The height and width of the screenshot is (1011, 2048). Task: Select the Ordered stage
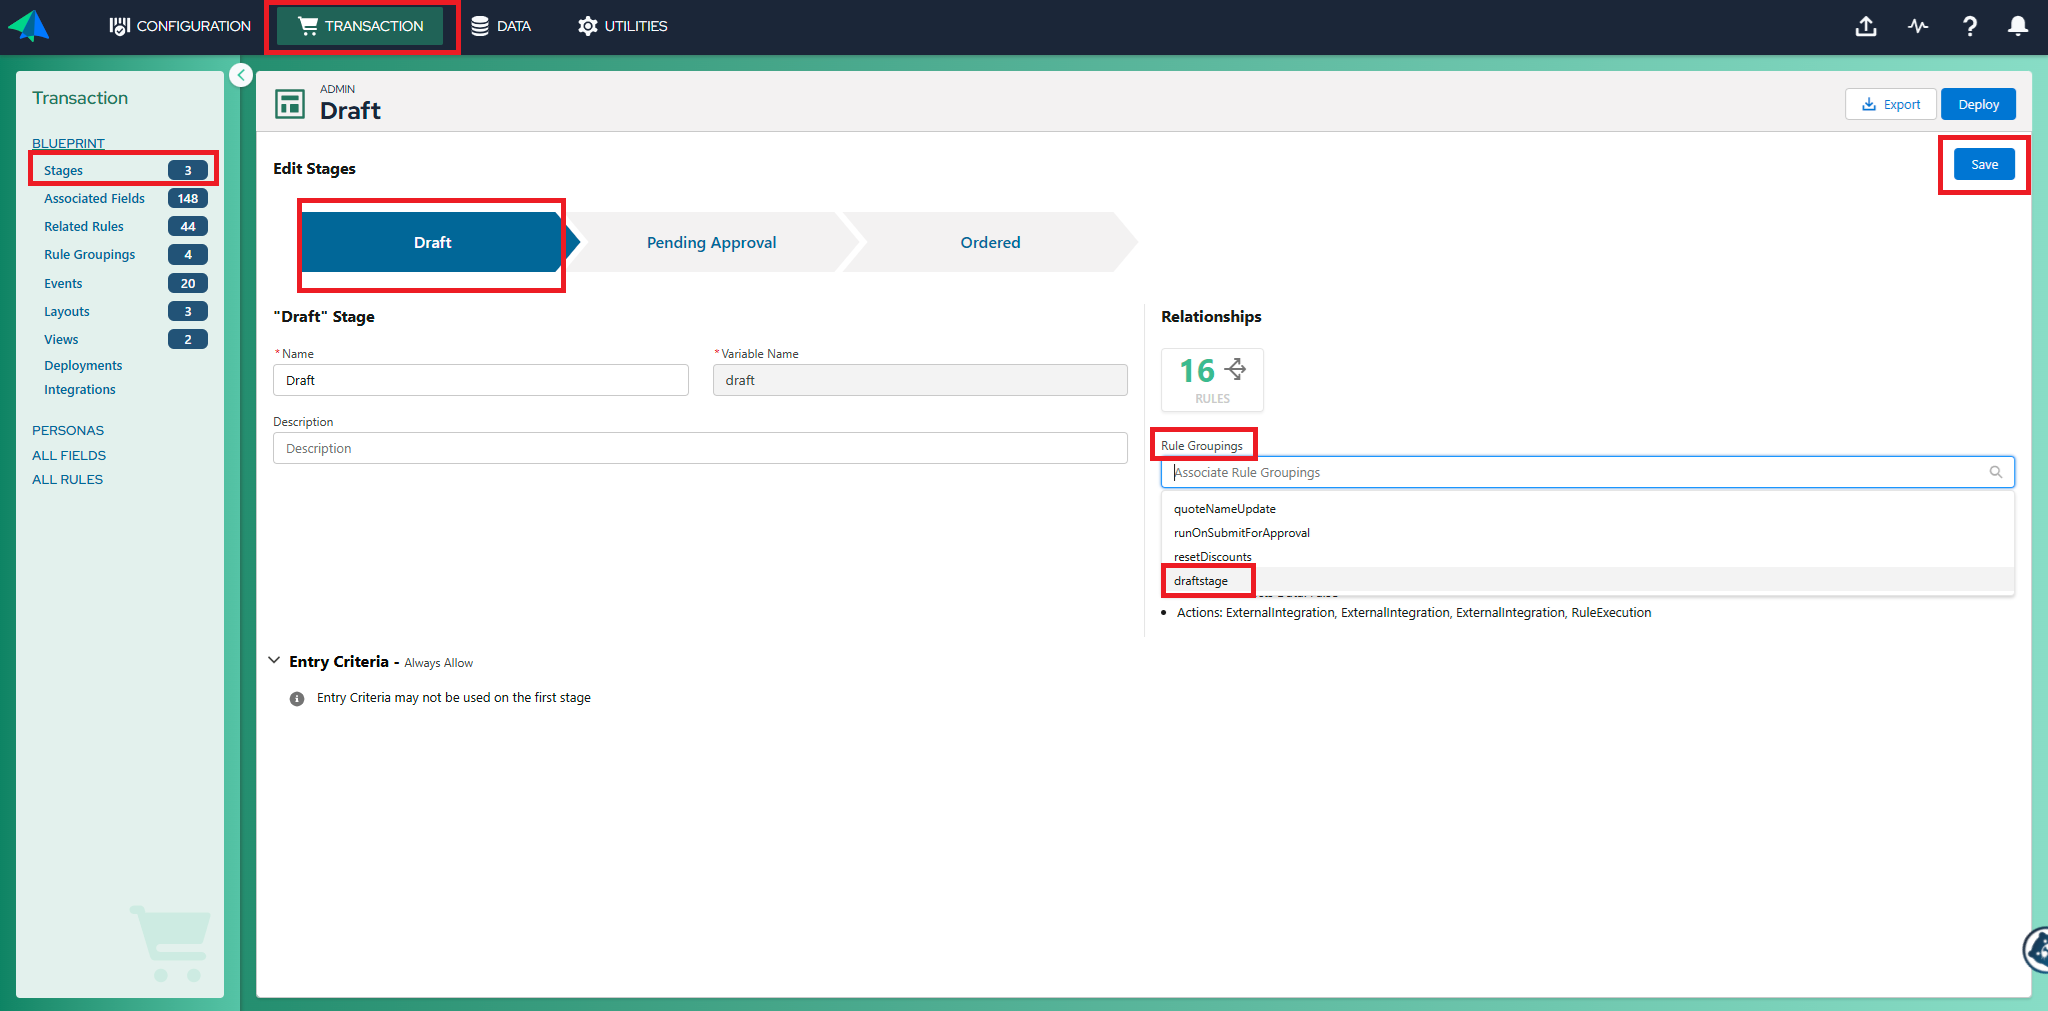click(x=990, y=243)
